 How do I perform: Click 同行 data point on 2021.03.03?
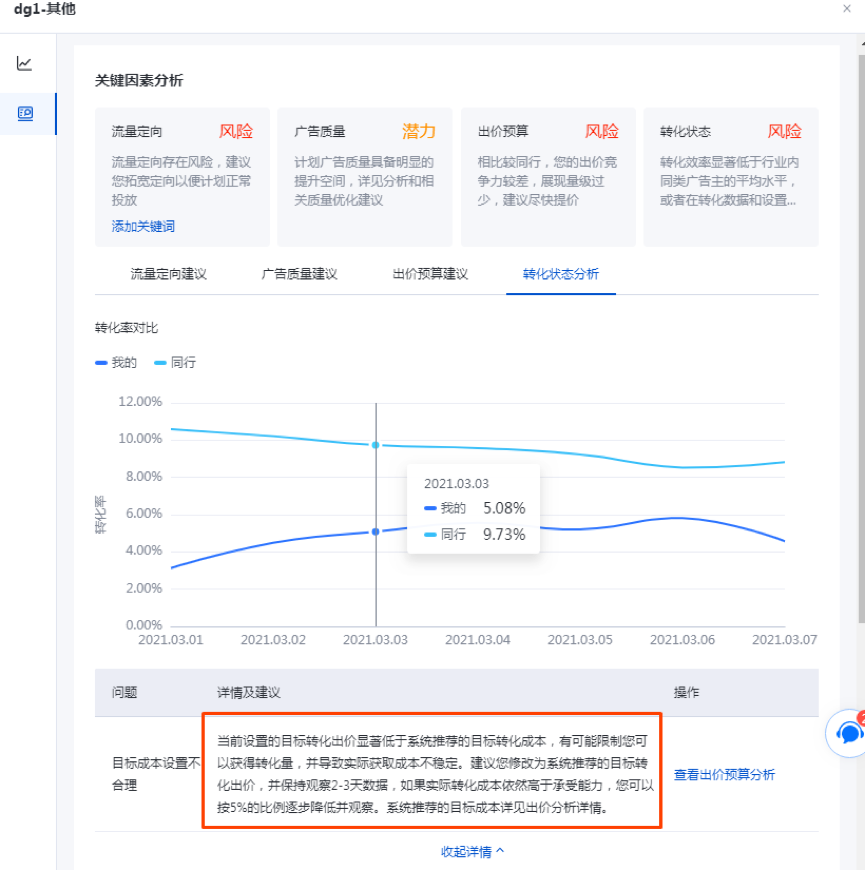[x=376, y=445]
